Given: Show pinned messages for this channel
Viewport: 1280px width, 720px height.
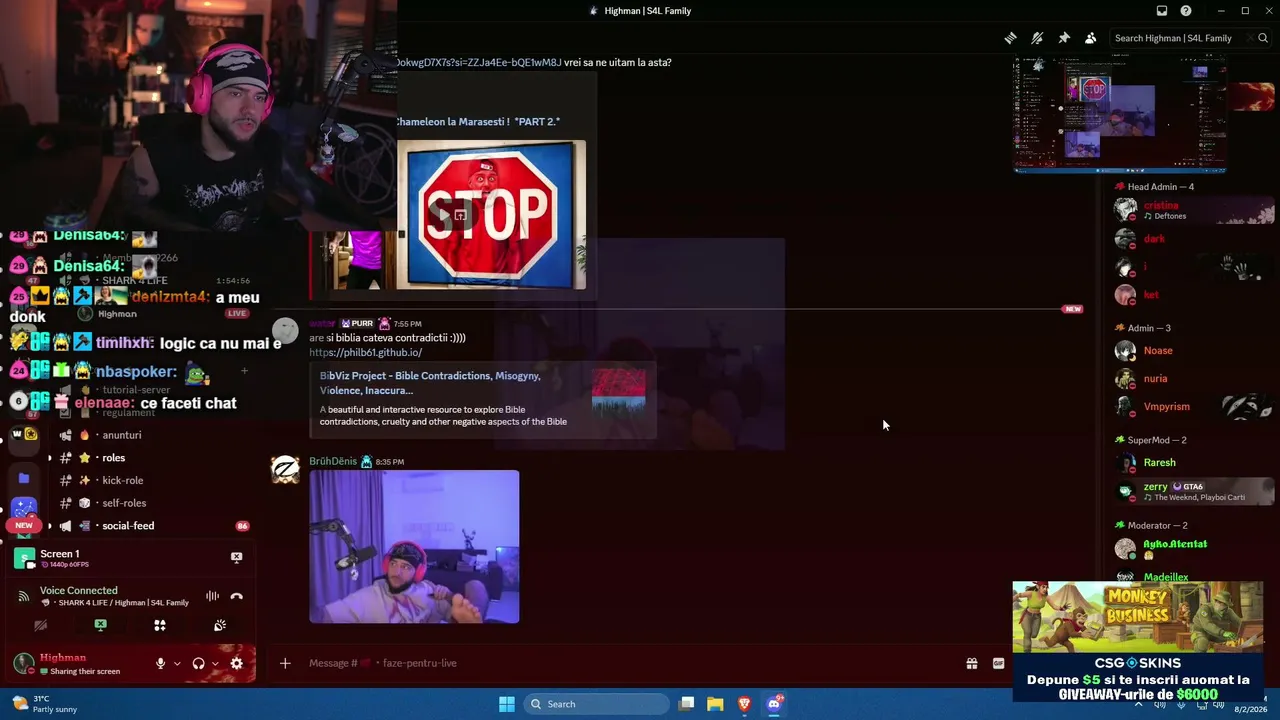Looking at the screenshot, I should 1064,38.
